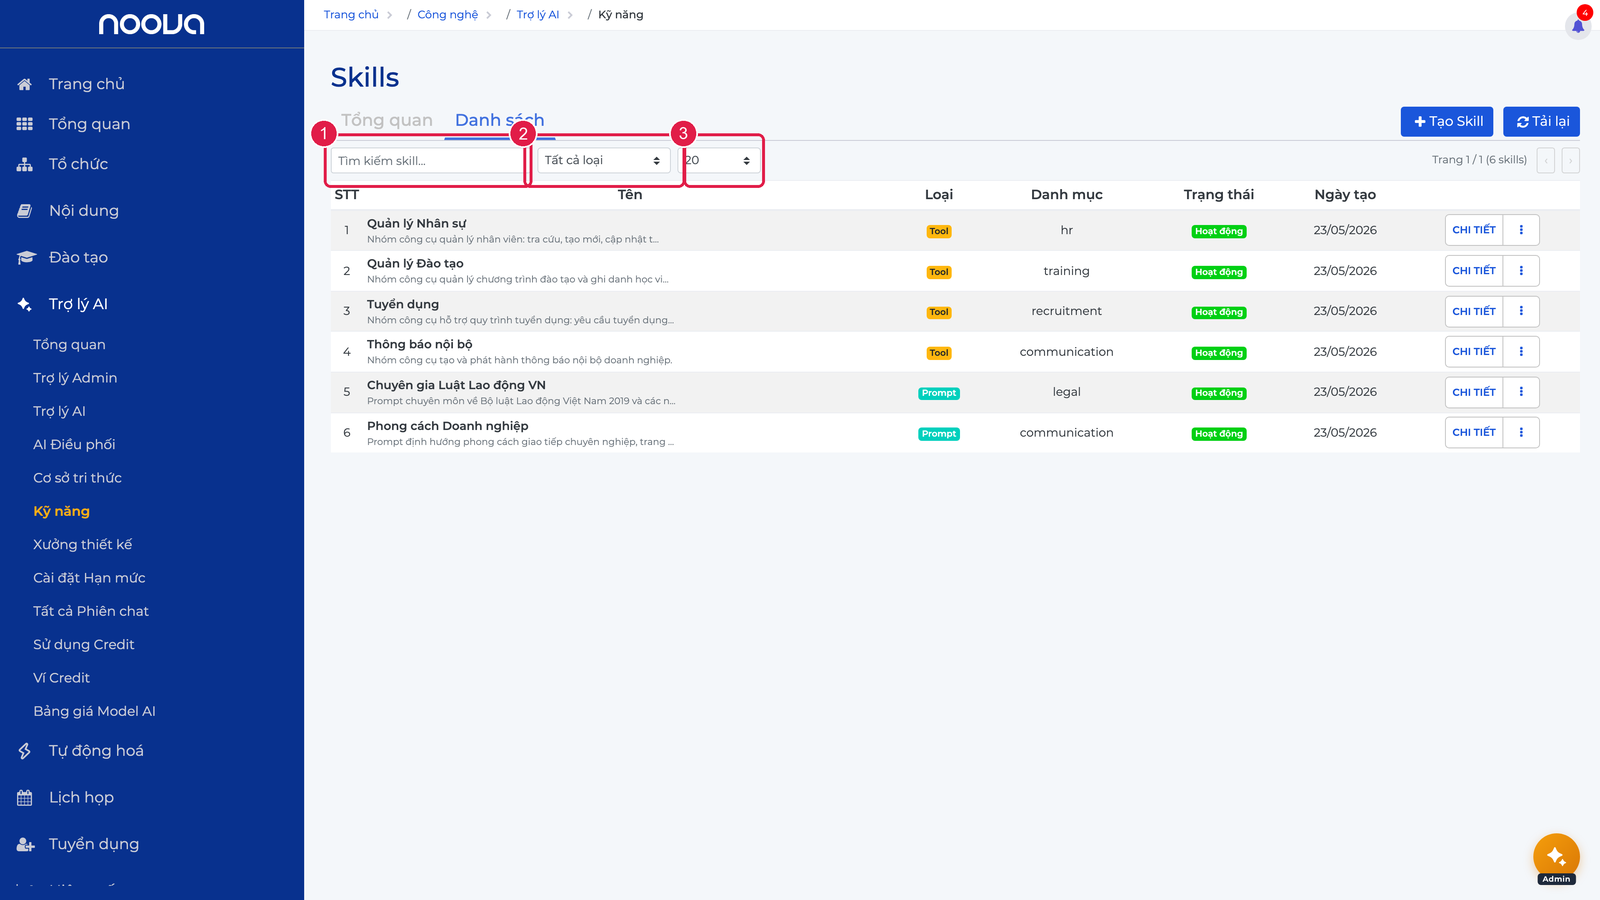This screenshot has height=900, width=1600.
Task: Select the Danh sách tab
Action: click(500, 120)
